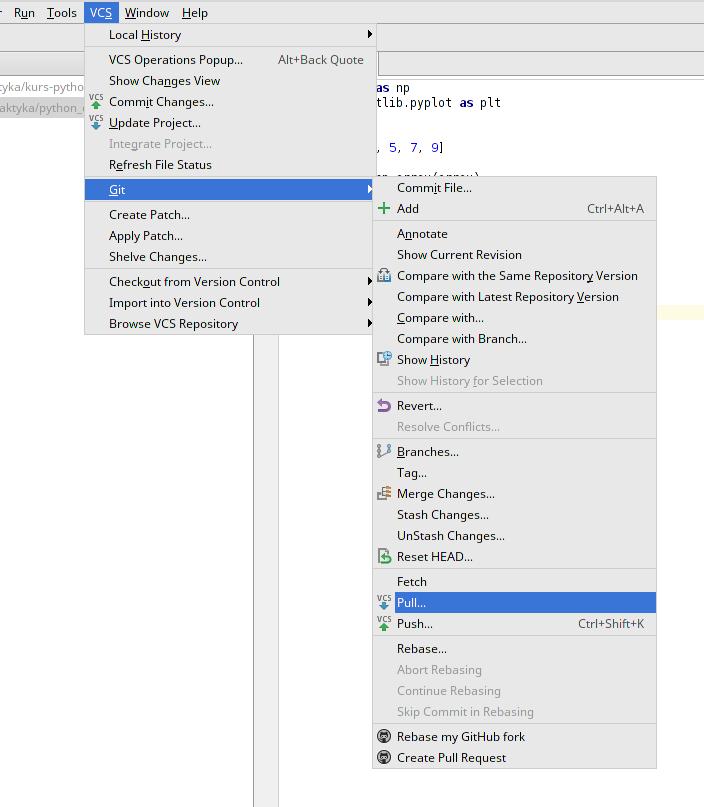704x807 pixels.
Task: Choose Import into Version Control
Action: (230, 303)
